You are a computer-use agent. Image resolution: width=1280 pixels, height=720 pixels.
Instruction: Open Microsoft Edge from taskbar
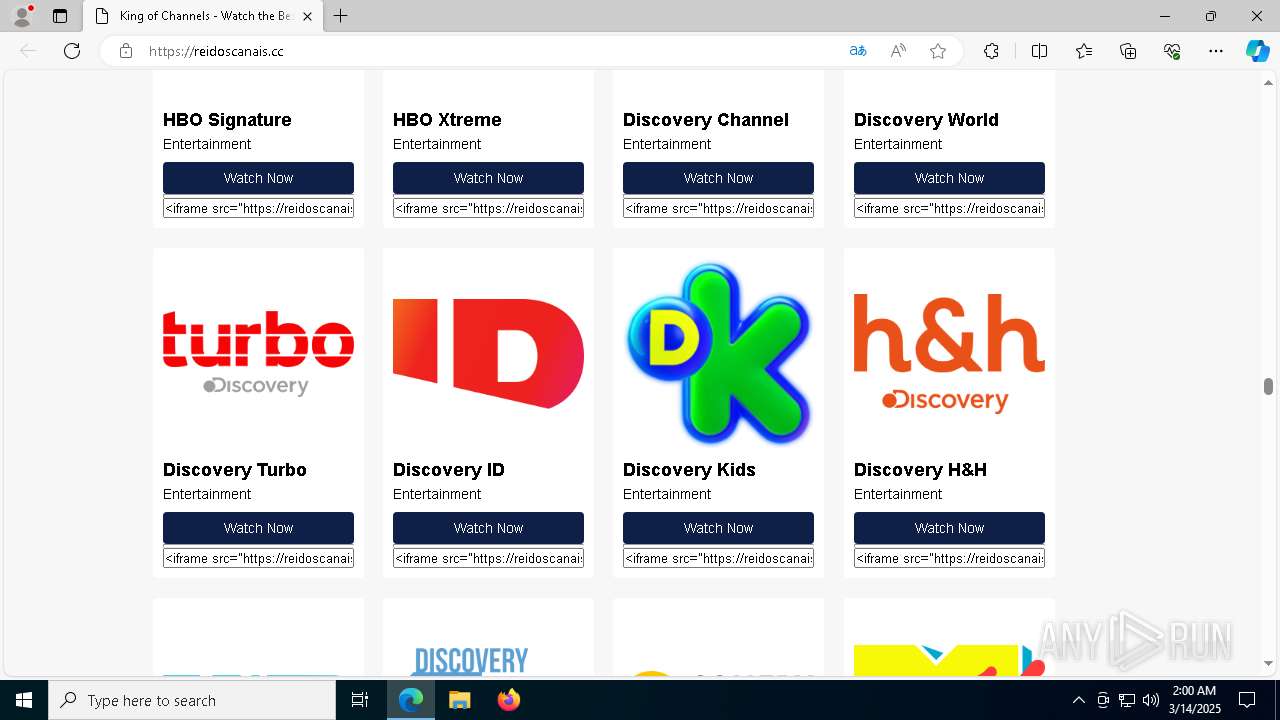(x=411, y=700)
